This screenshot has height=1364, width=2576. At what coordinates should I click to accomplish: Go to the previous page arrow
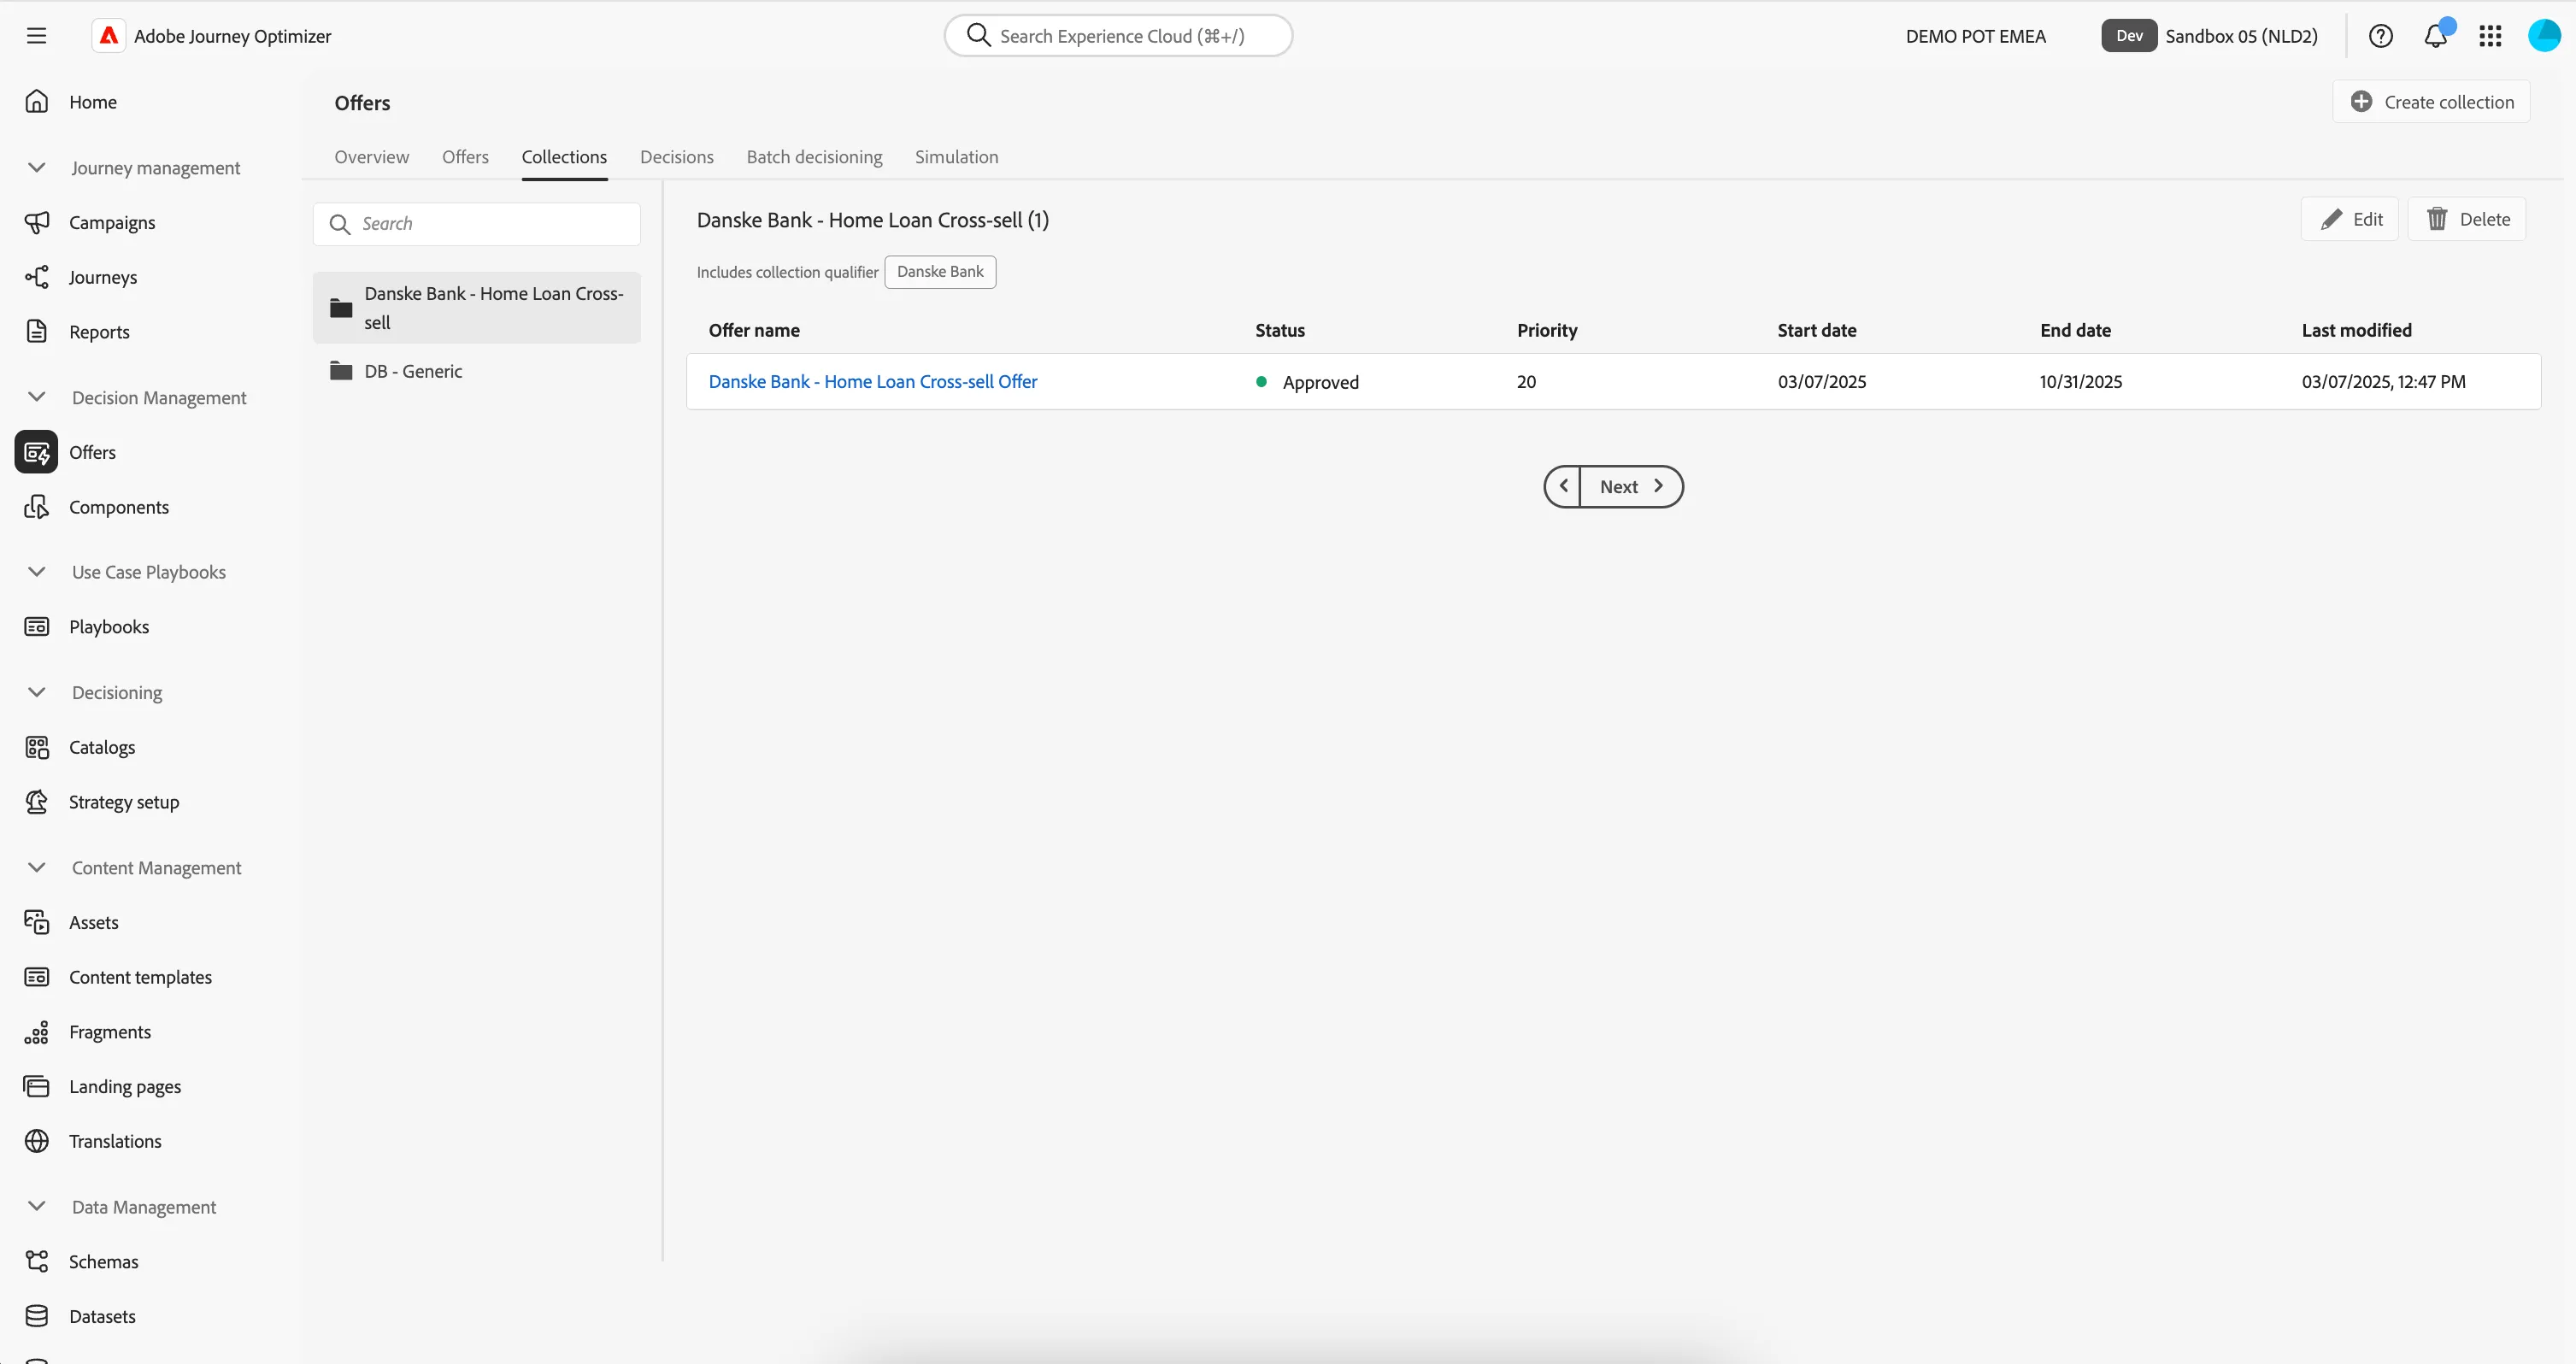click(1563, 487)
